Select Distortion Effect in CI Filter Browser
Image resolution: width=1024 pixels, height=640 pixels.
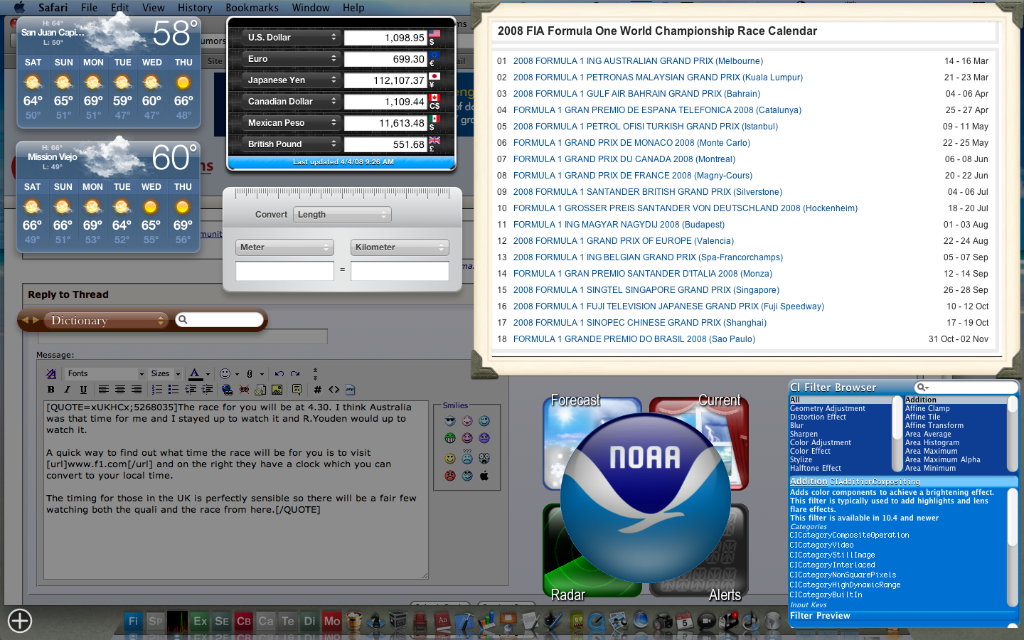(818, 417)
